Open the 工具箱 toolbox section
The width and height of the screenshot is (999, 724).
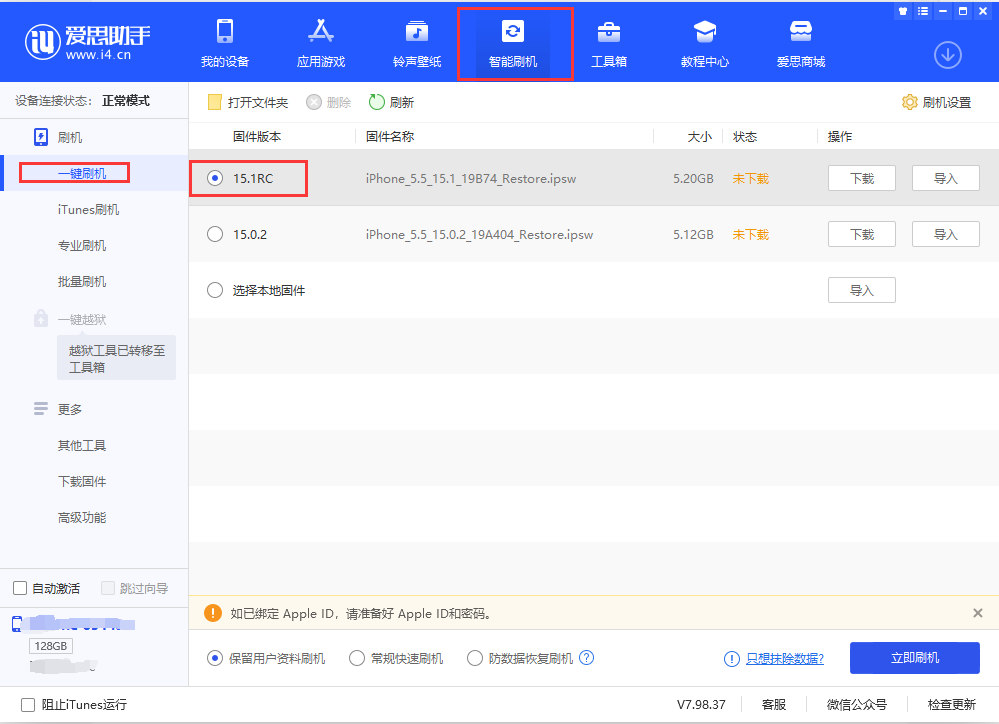[608, 43]
